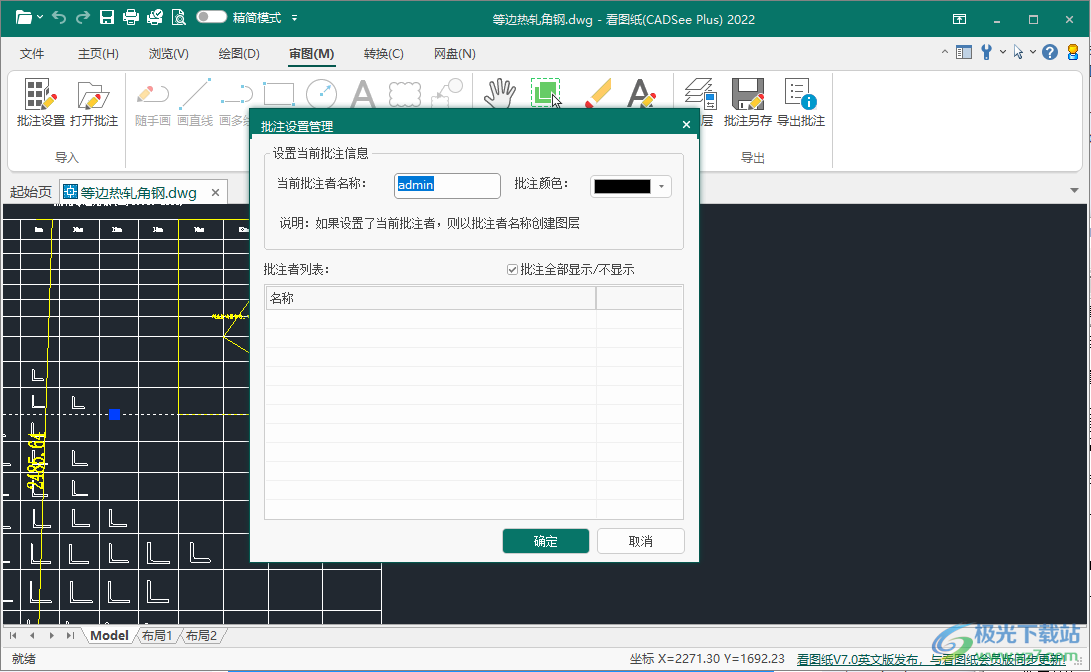
Task: Switch to the 网盘(N) ribbon tab
Action: tap(454, 54)
